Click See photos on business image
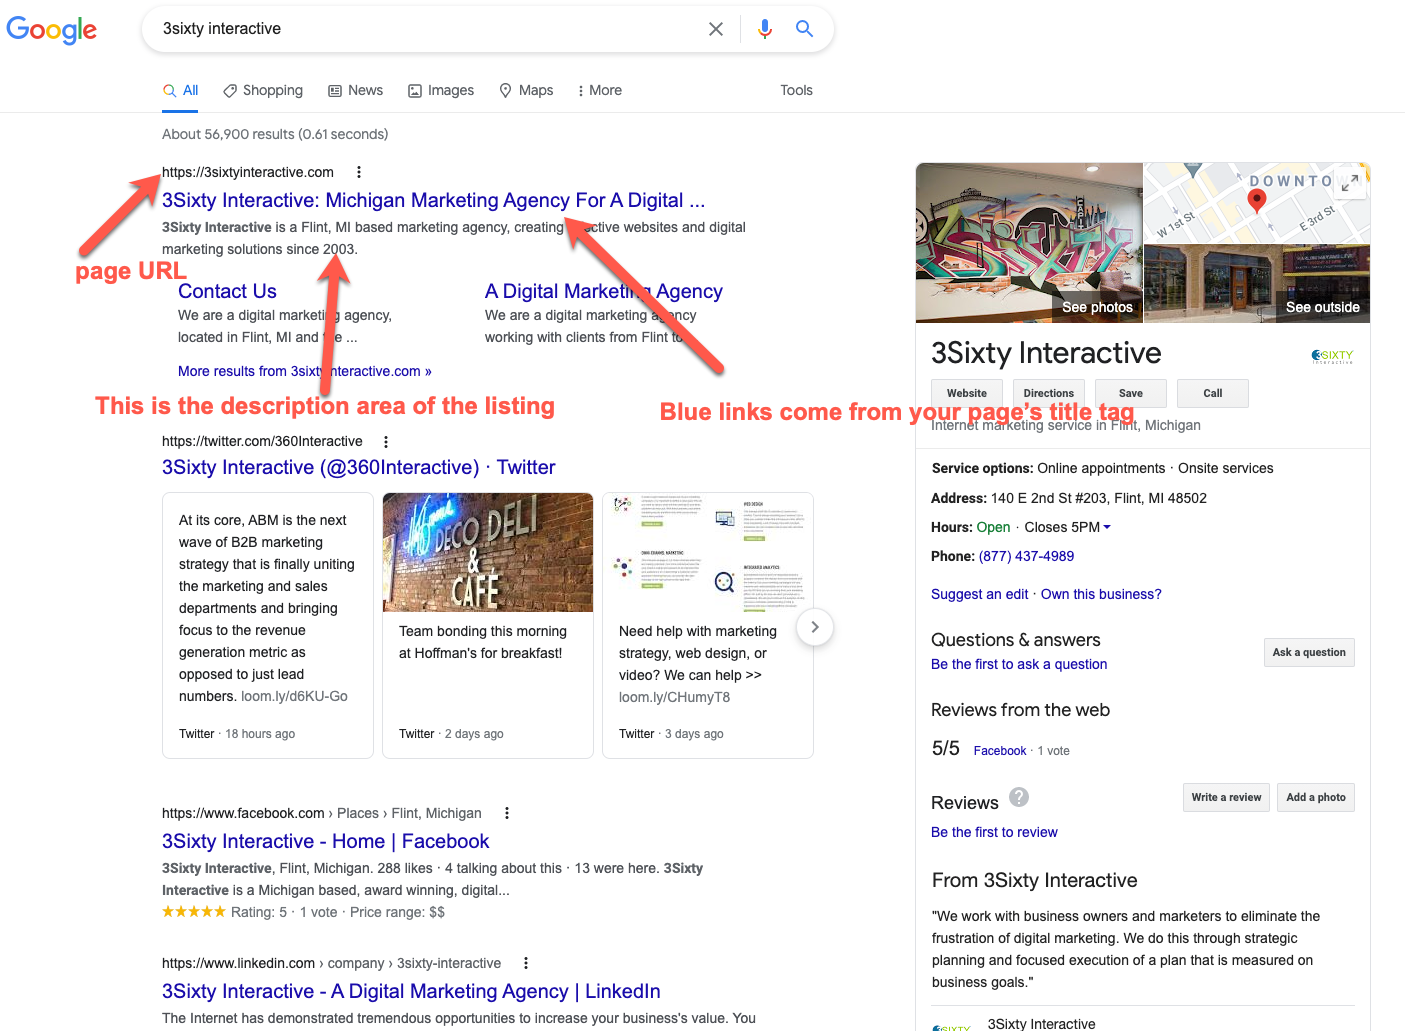The width and height of the screenshot is (1405, 1031). click(1097, 307)
